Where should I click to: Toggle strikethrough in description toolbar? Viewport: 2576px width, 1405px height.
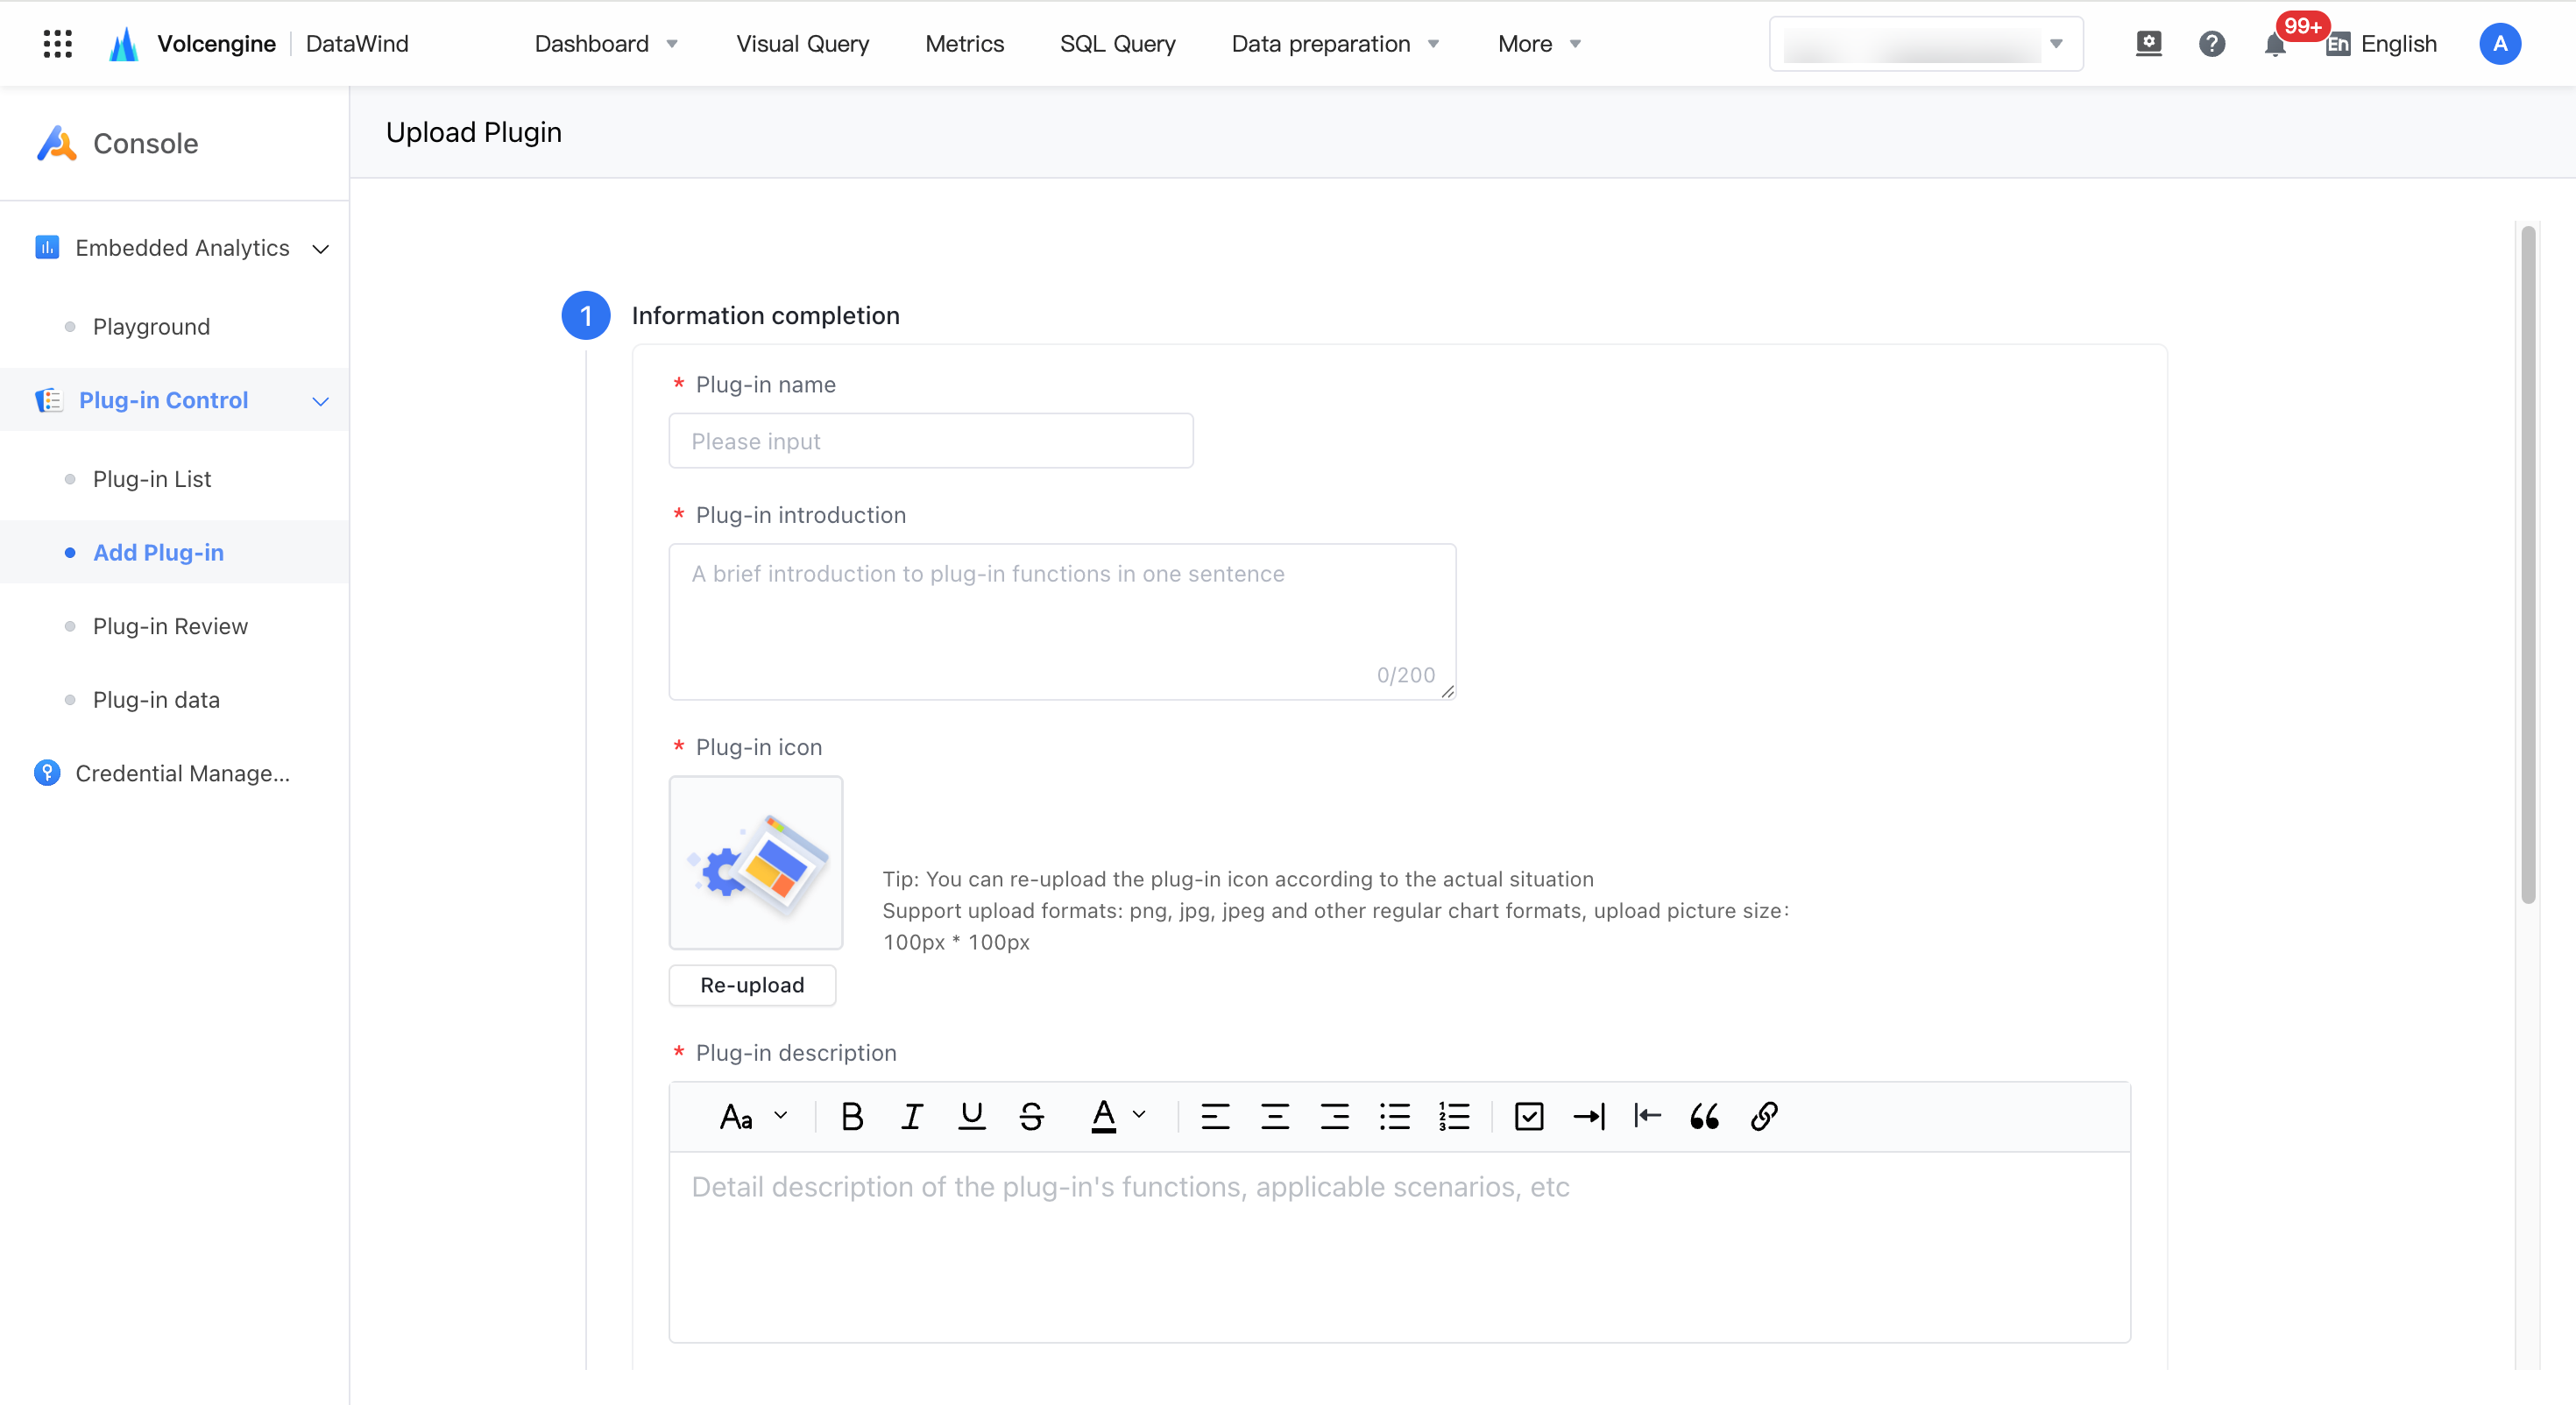click(x=1031, y=1116)
